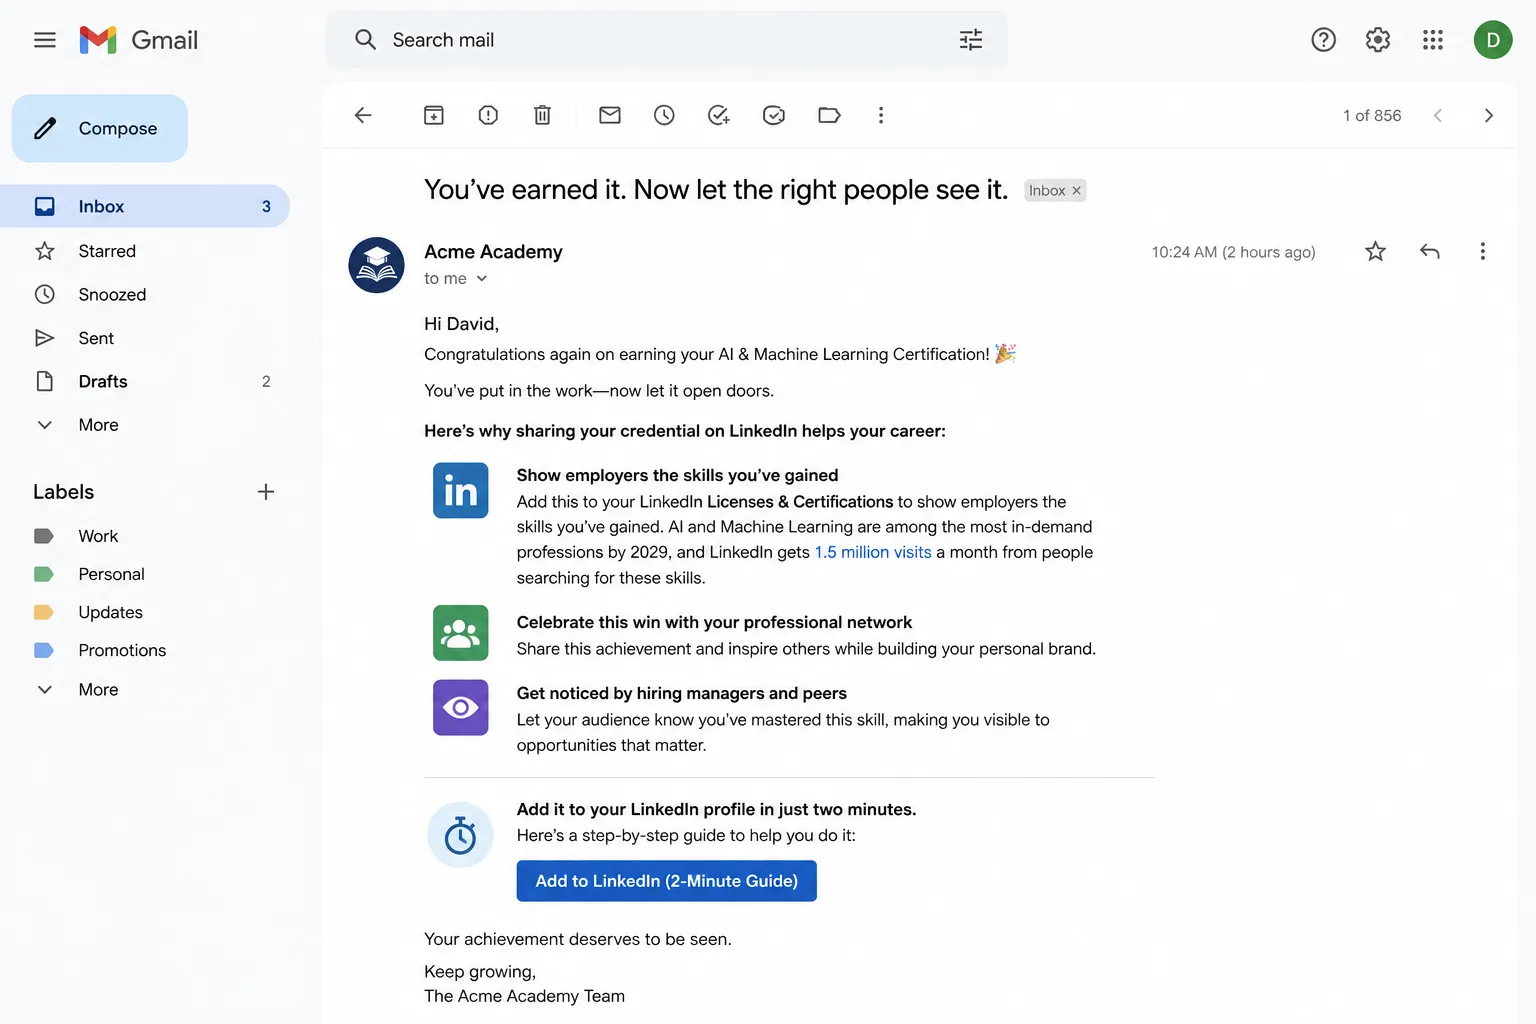The height and width of the screenshot is (1024, 1536).
Task: Remove the Inbox label from conversation
Action: click(x=1077, y=191)
